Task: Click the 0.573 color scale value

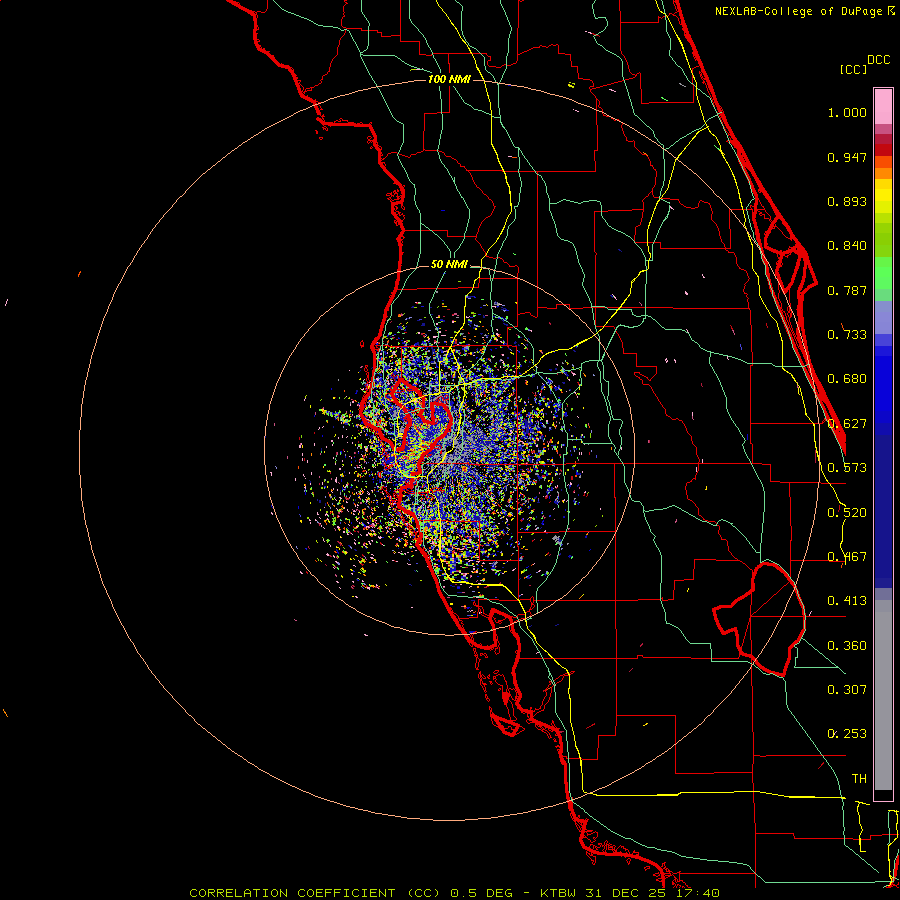Action: pyautogui.click(x=847, y=468)
